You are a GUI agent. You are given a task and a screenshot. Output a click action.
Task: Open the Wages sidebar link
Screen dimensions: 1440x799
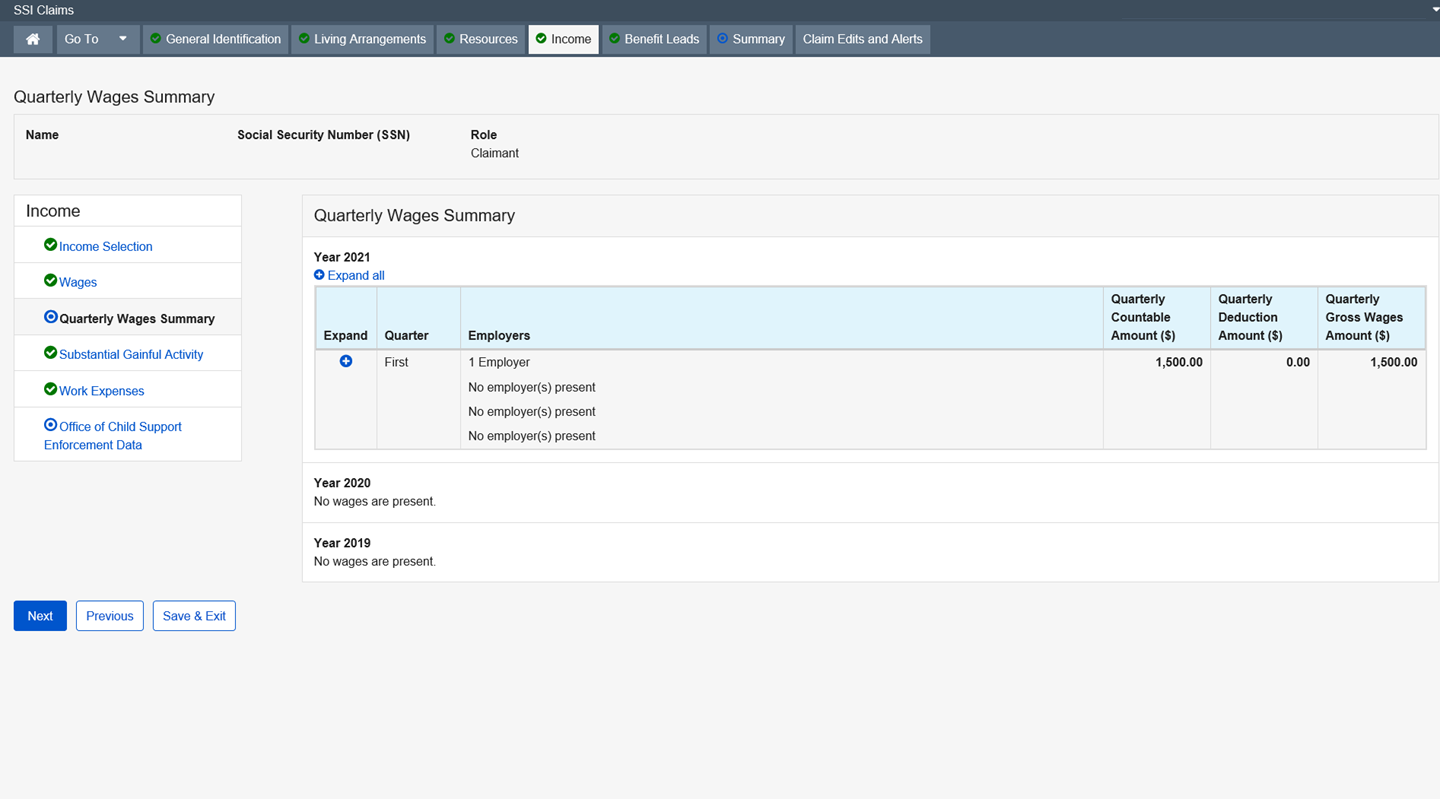point(78,283)
